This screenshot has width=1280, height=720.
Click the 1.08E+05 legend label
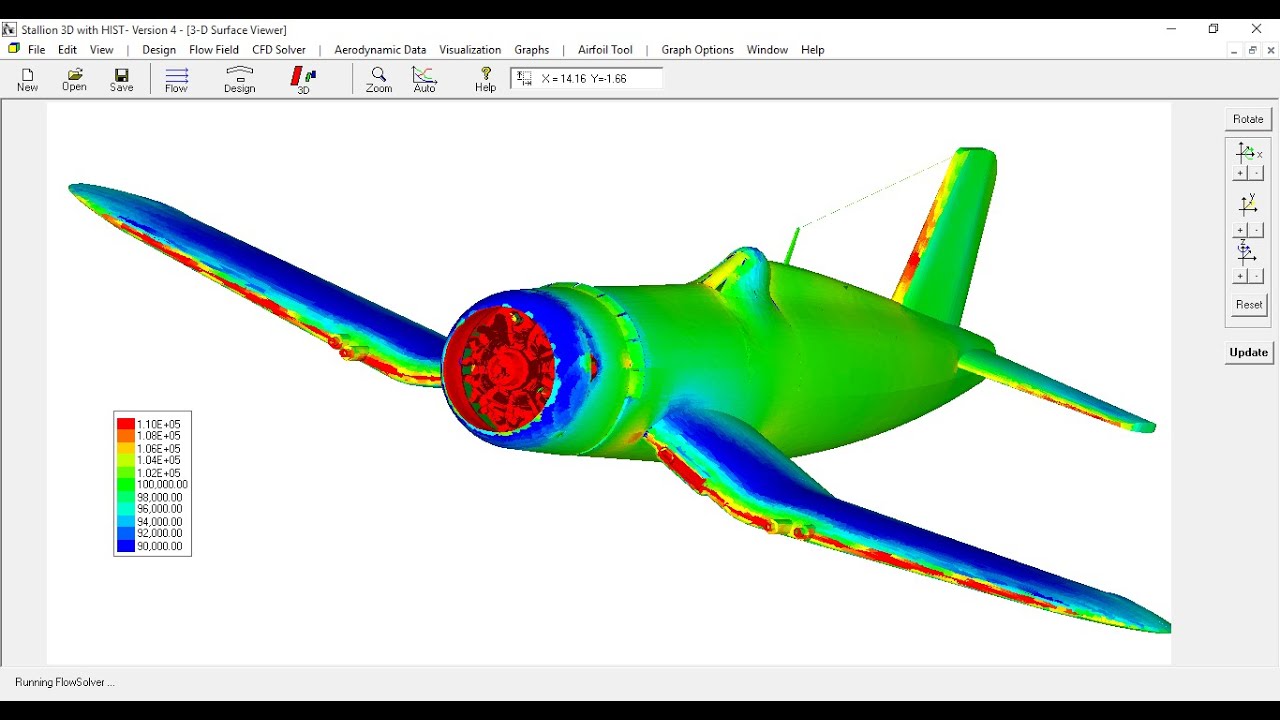[x=159, y=436]
